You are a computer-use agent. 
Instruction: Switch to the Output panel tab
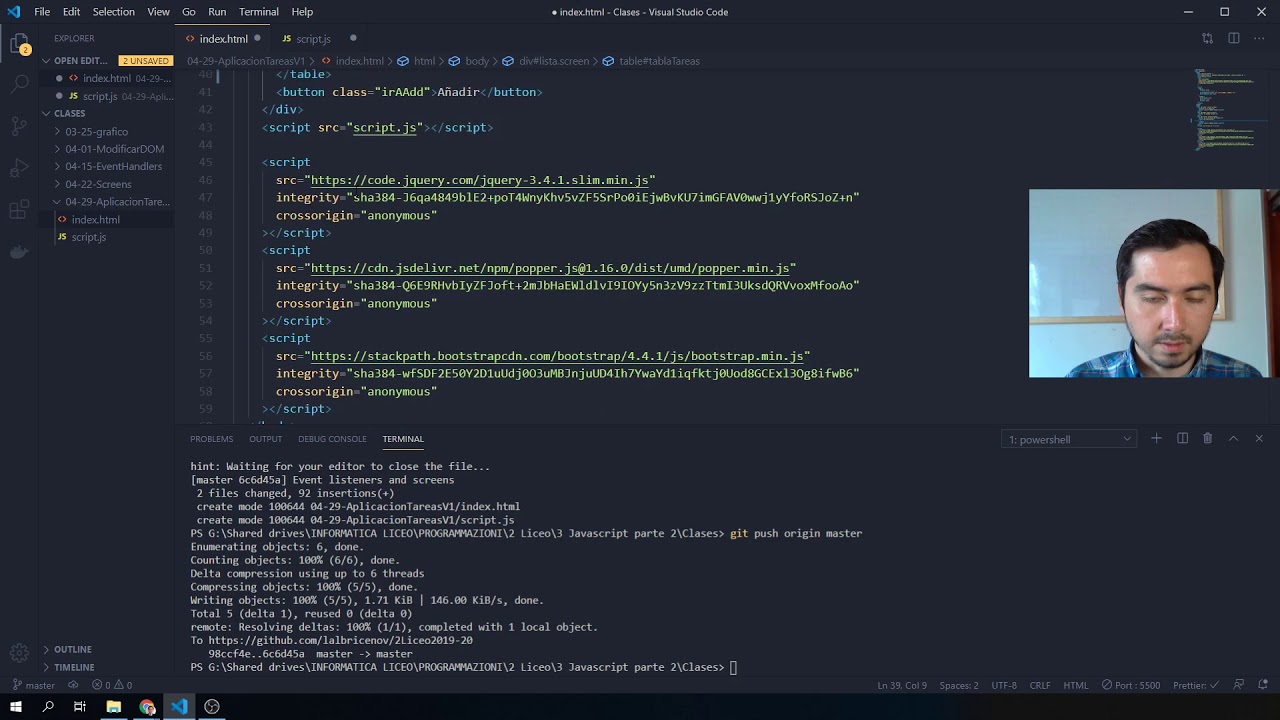(x=265, y=439)
